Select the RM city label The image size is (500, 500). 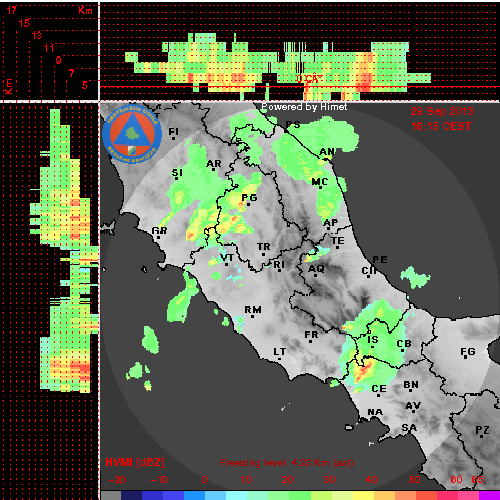(x=253, y=310)
